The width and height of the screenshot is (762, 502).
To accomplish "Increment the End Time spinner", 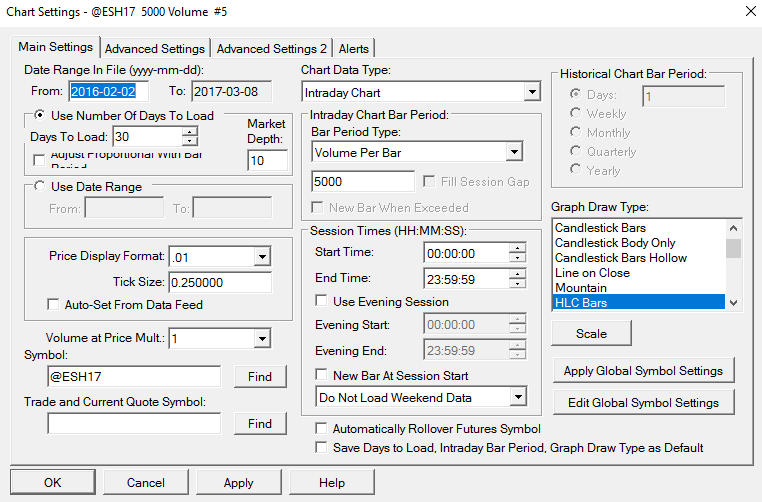I will pos(518,274).
